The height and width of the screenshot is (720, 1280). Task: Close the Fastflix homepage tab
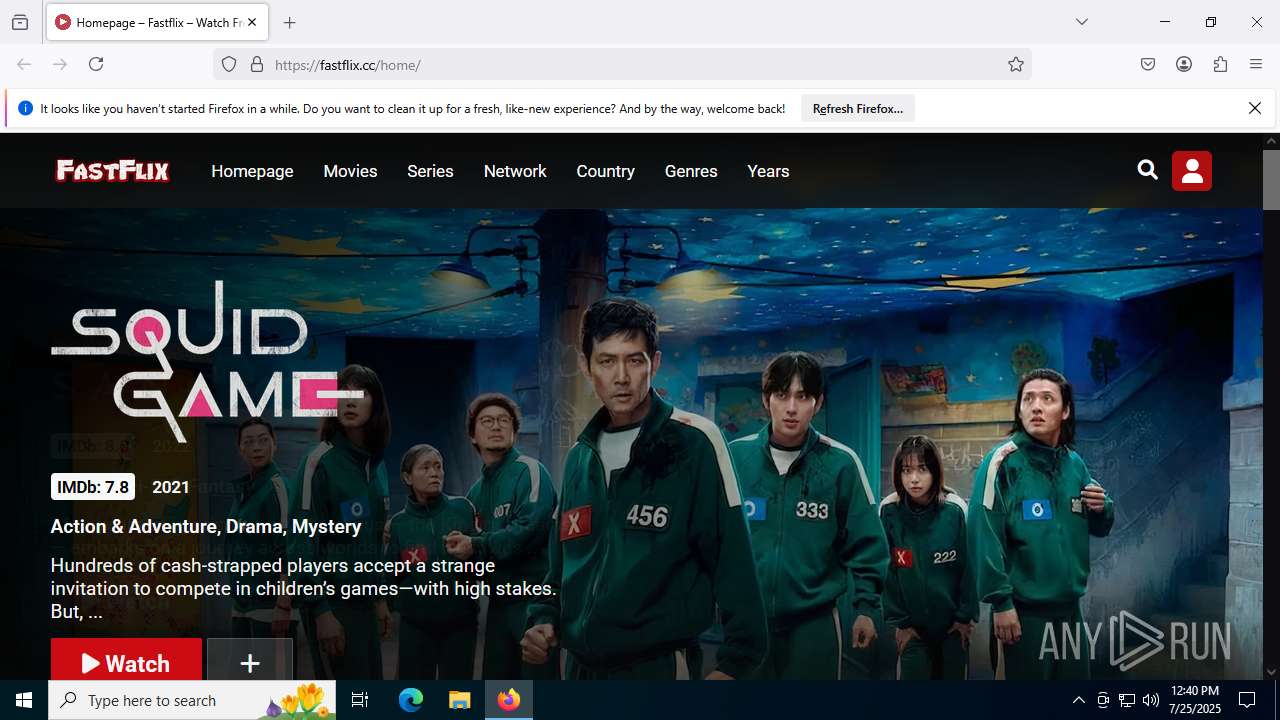[x=252, y=22]
